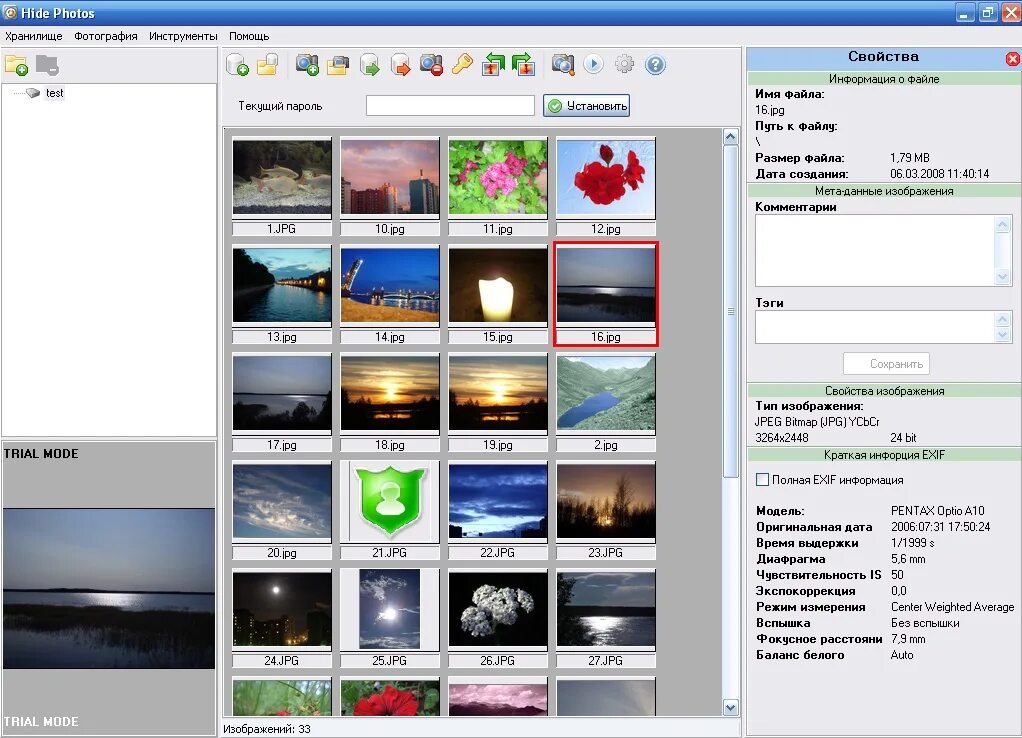Click the key password icon
The width and height of the screenshot is (1022, 738).
[462, 65]
